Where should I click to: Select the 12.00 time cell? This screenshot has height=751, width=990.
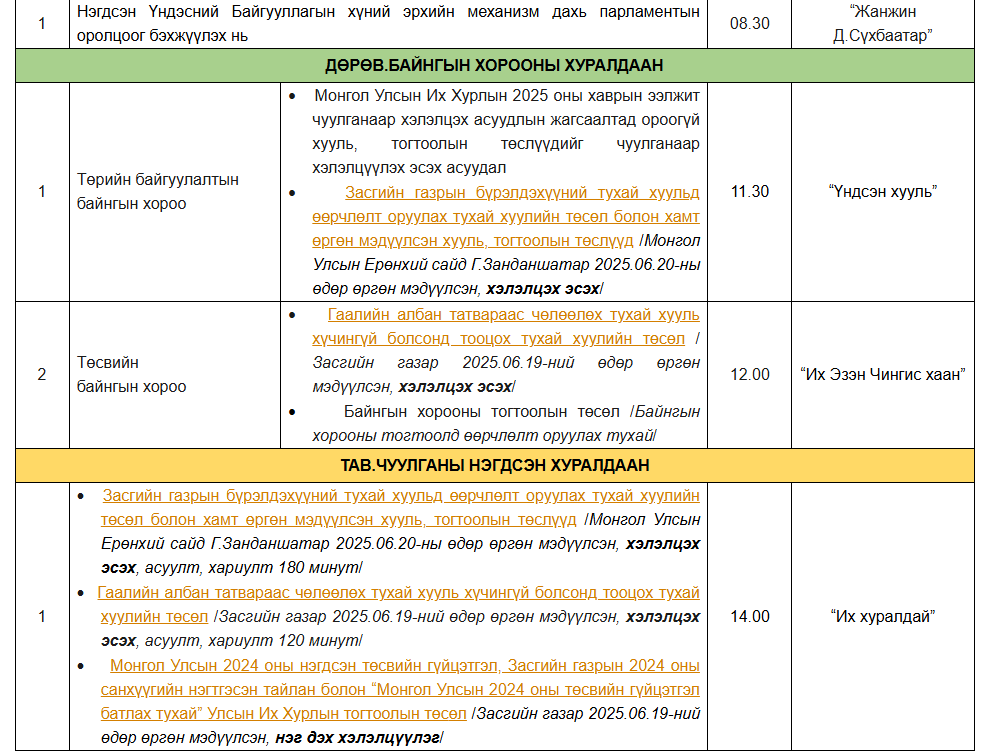click(x=749, y=374)
